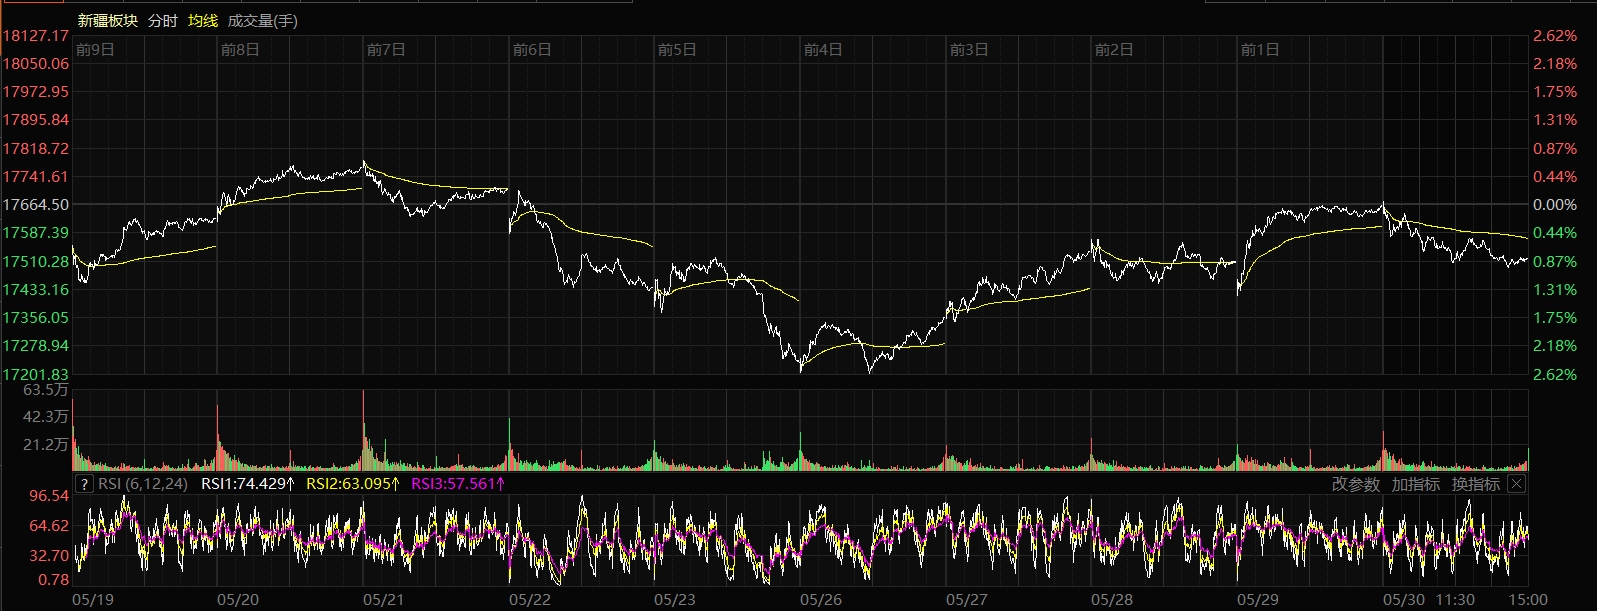Image resolution: width=1597 pixels, height=611 pixels.
Task: Select the 前8日 day label
Action: (x=240, y=49)
